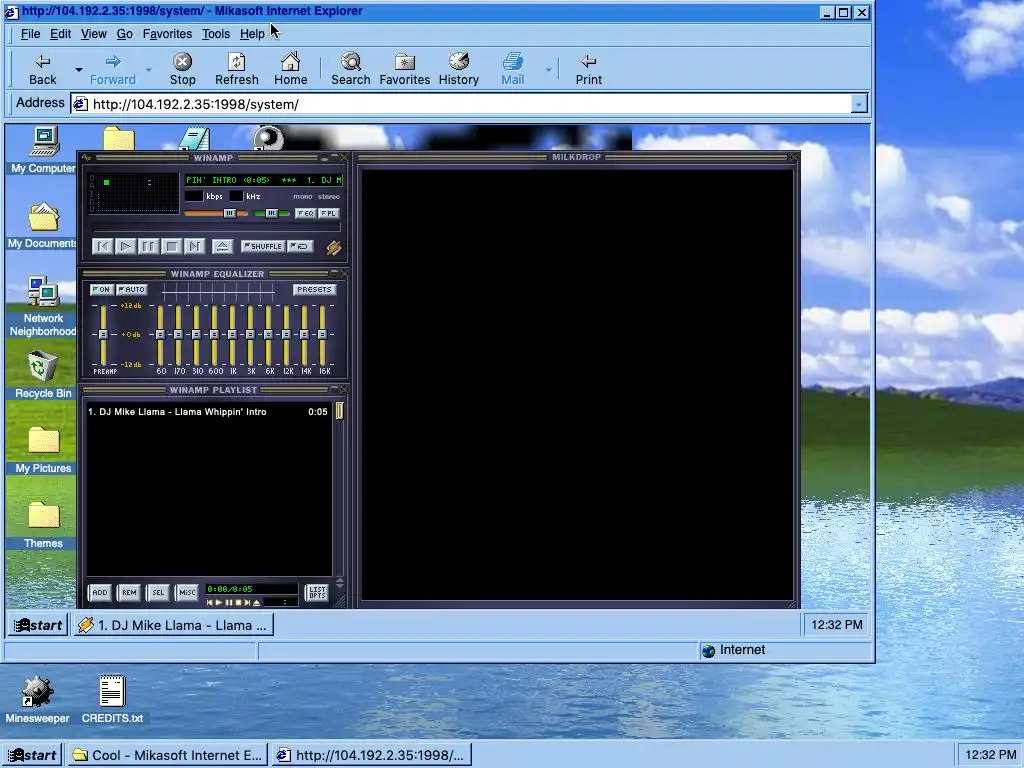Open the Recycle Bin icon

point(43,375)
